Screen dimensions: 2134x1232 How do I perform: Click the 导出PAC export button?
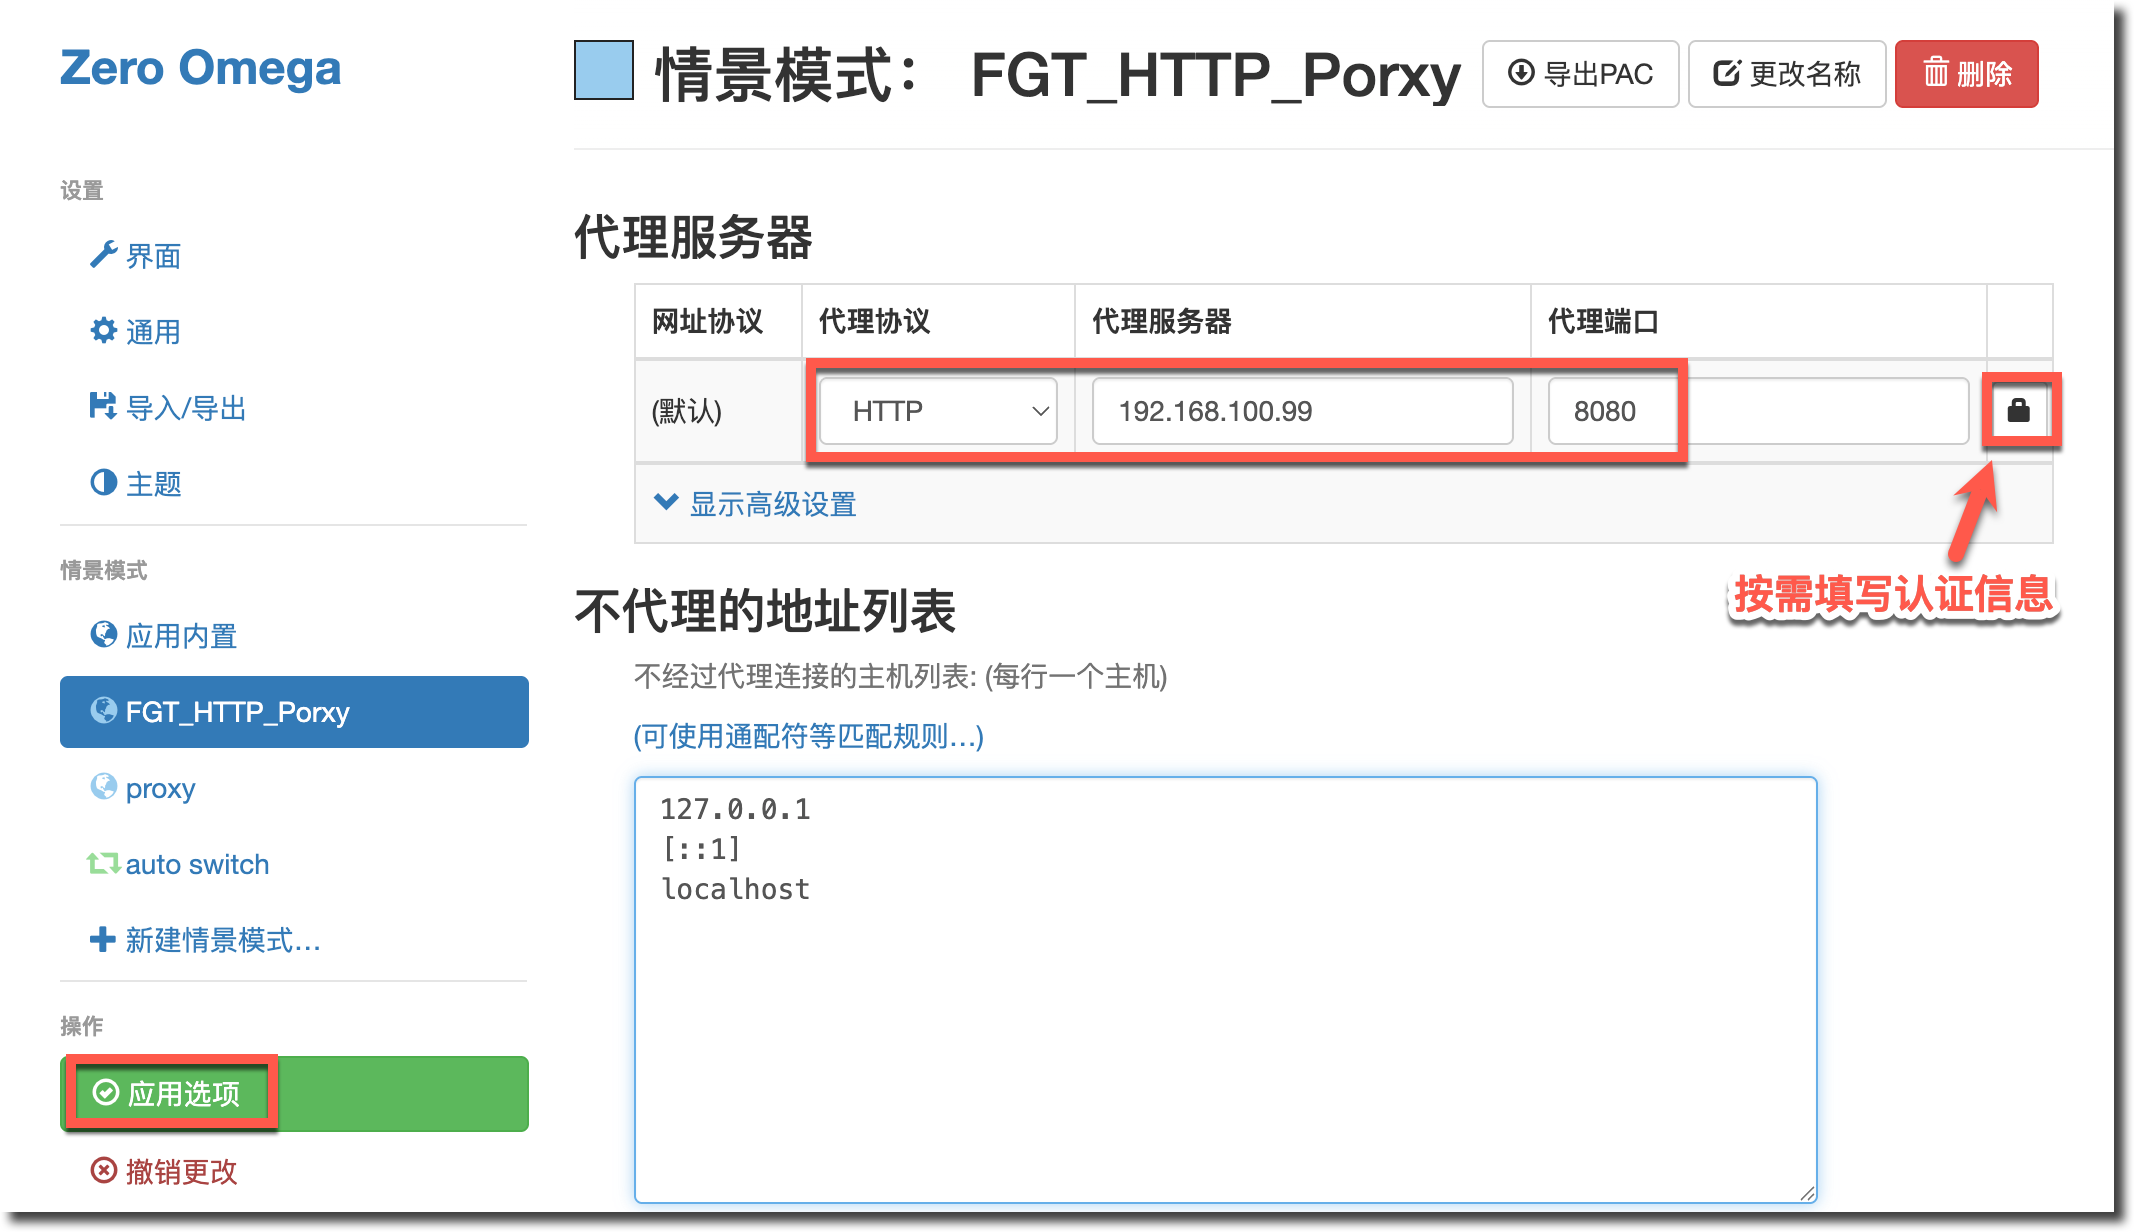coord(1580,74)
